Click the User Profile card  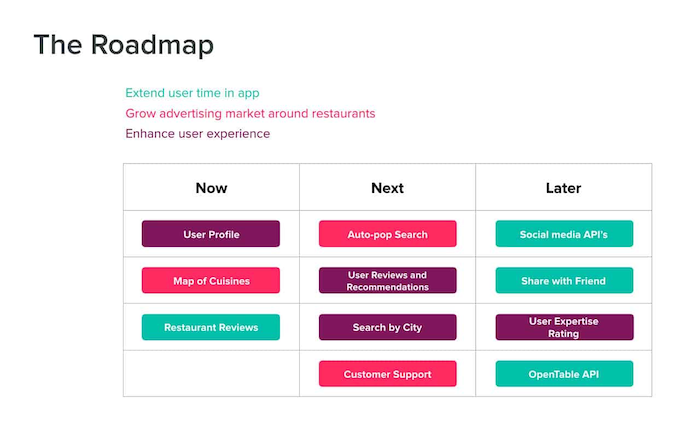[210, 234]
